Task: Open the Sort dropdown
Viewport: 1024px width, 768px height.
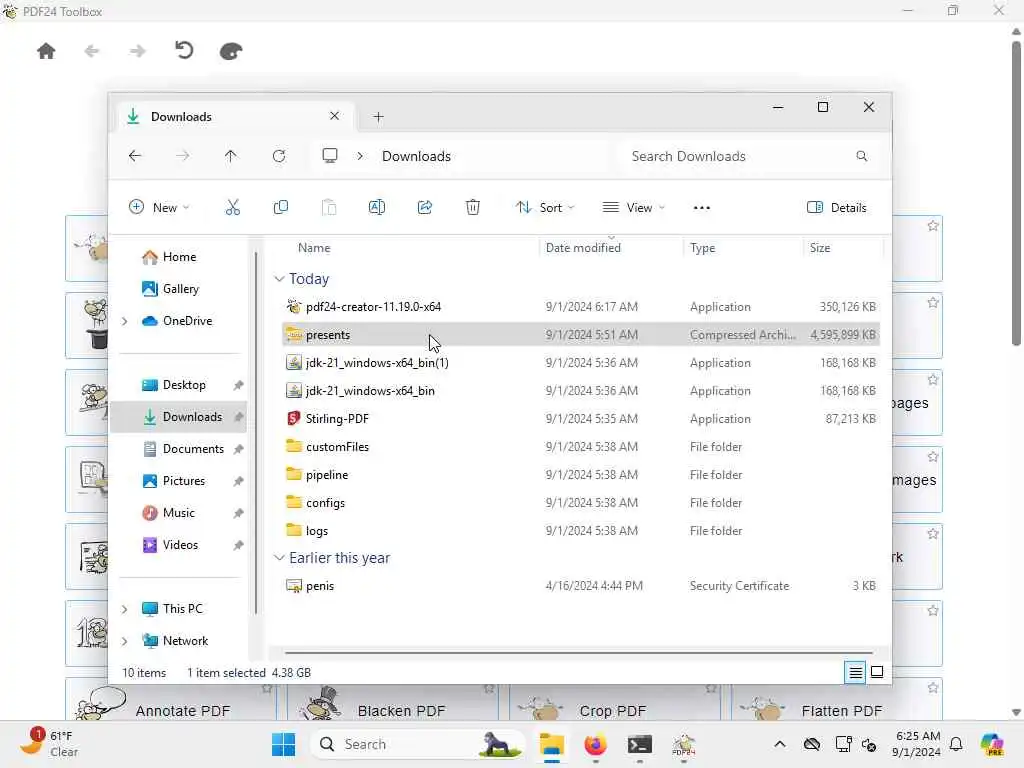Action: [x=545, y=208]
